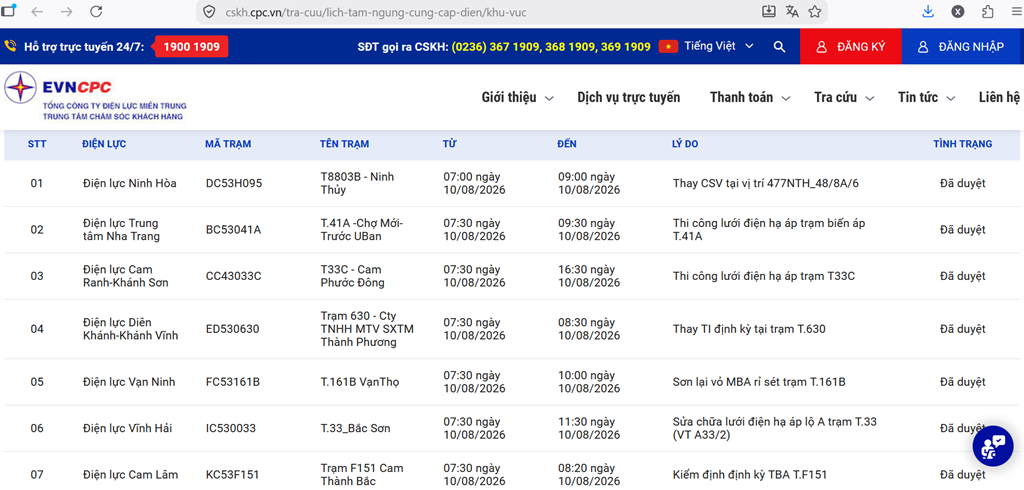Click the LÝ DO column header

click(x=685, y=144)
